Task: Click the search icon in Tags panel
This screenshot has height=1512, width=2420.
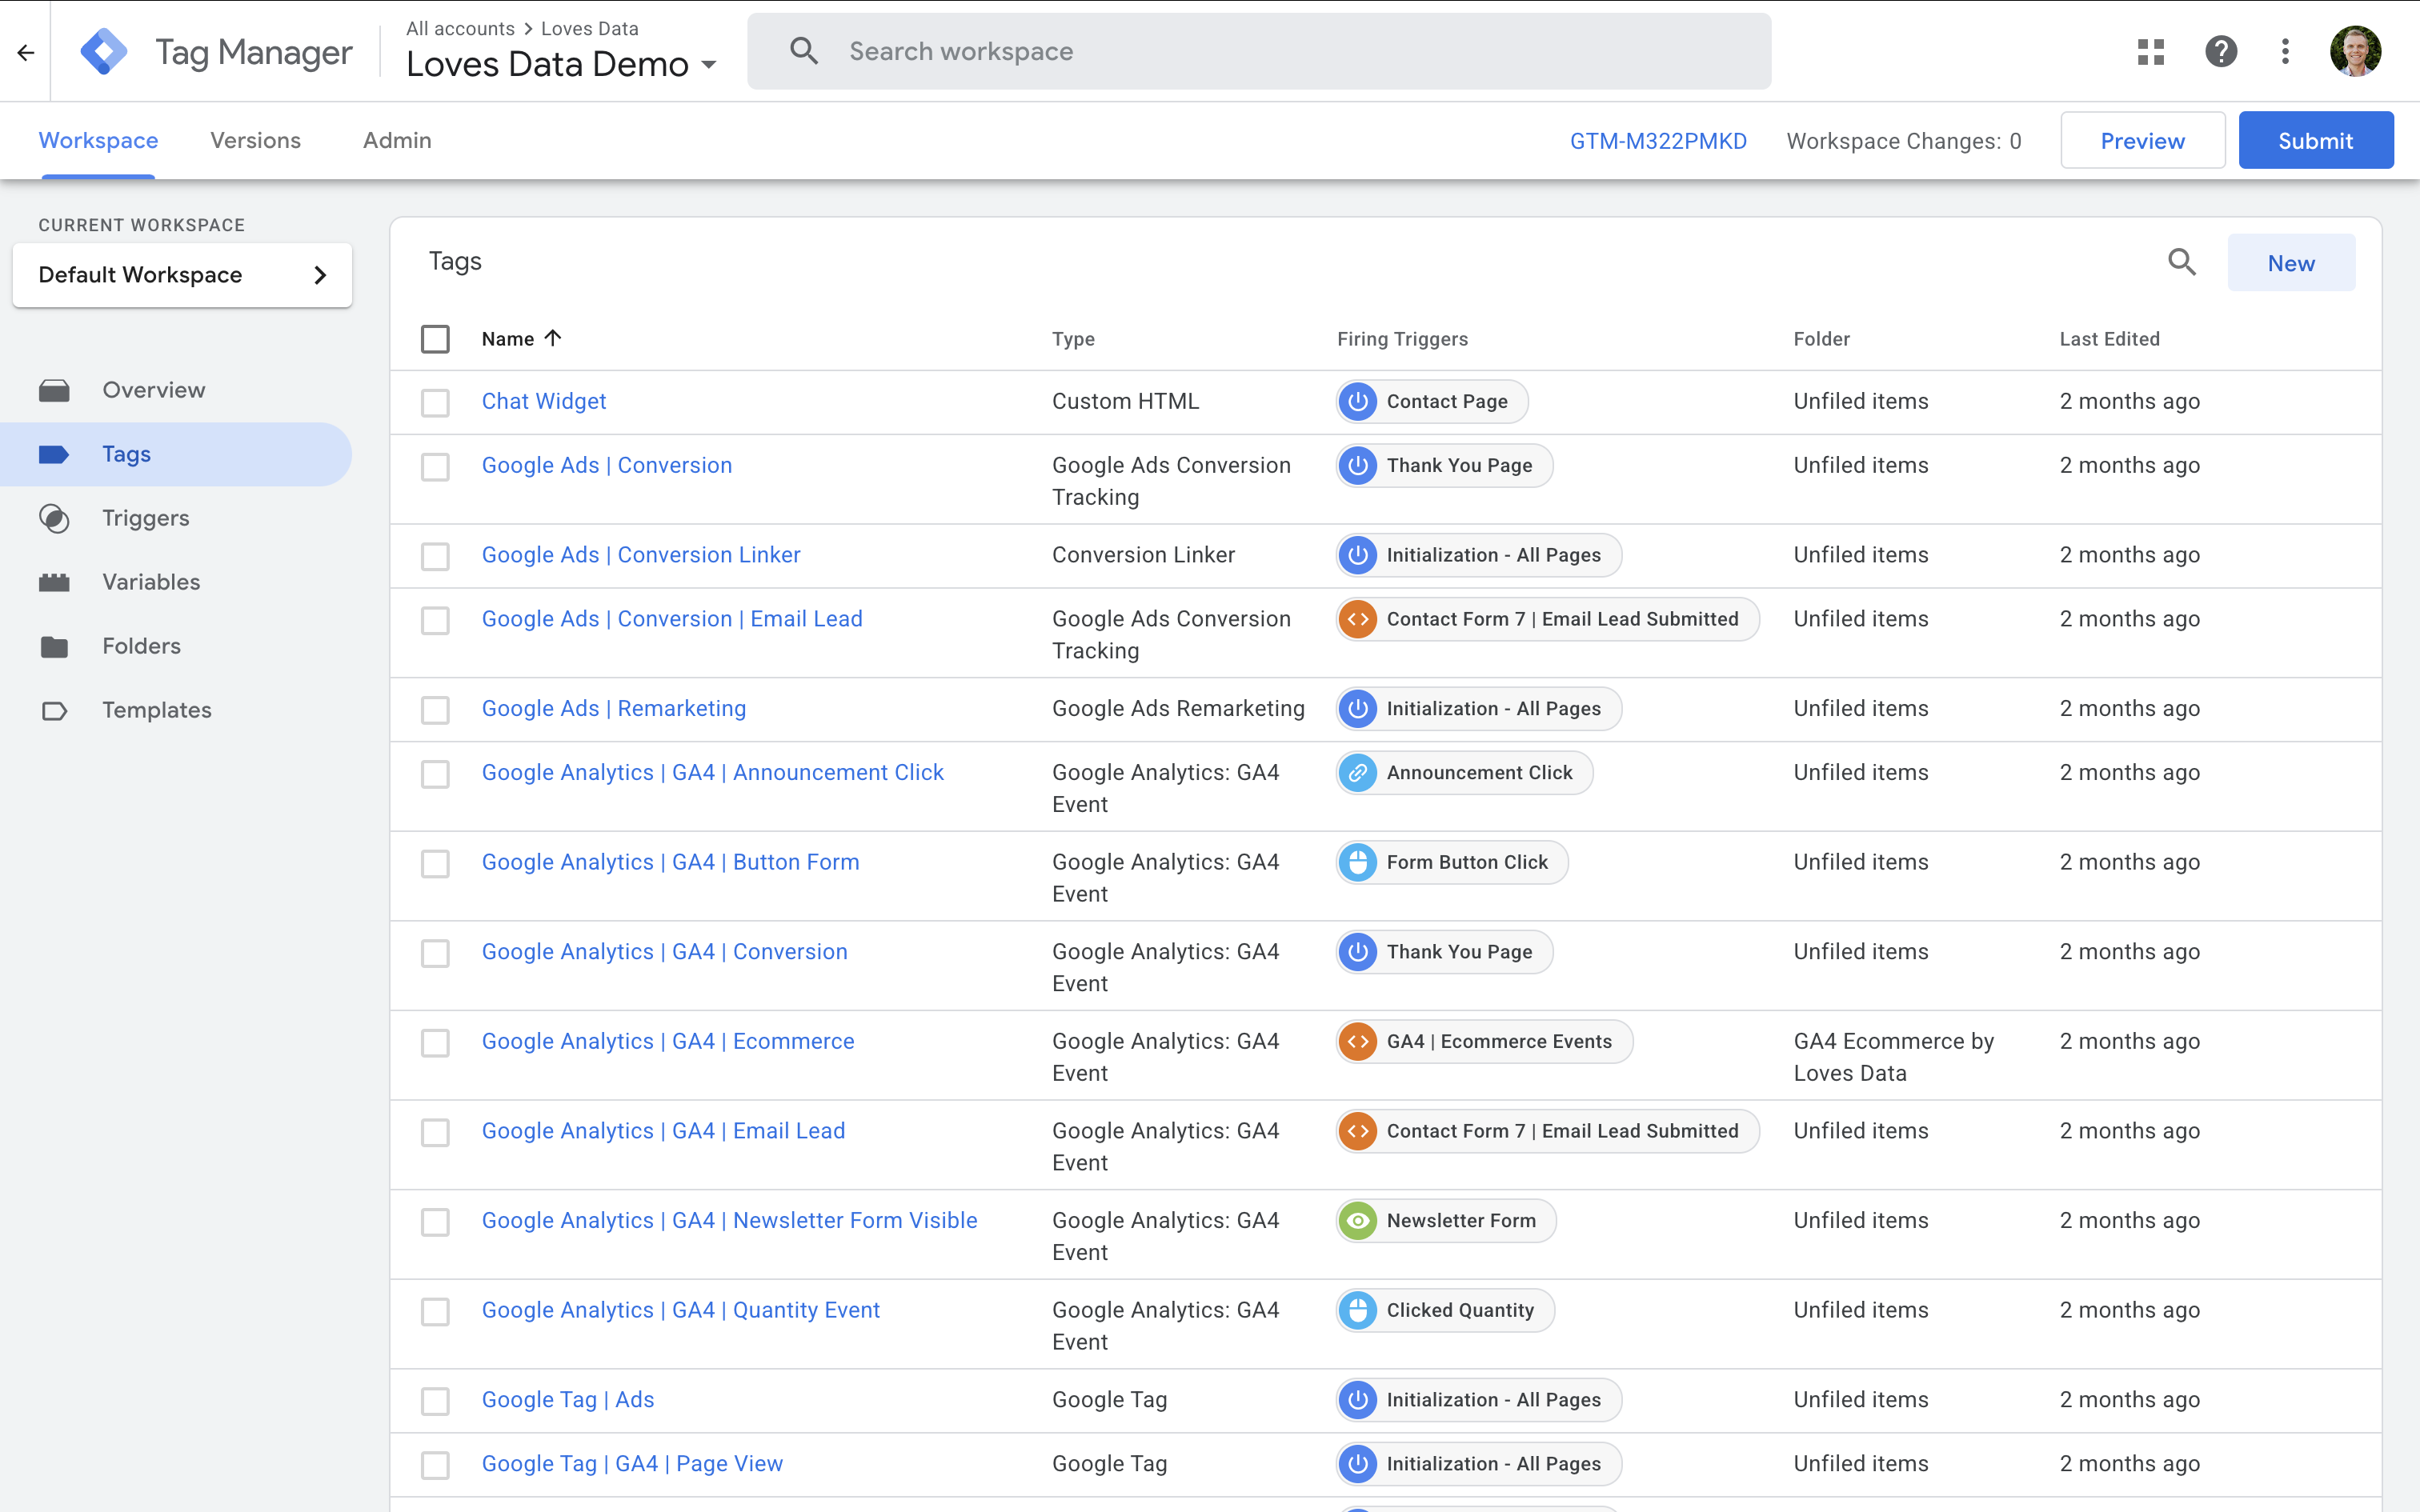Action: (x=2182, y=263)
